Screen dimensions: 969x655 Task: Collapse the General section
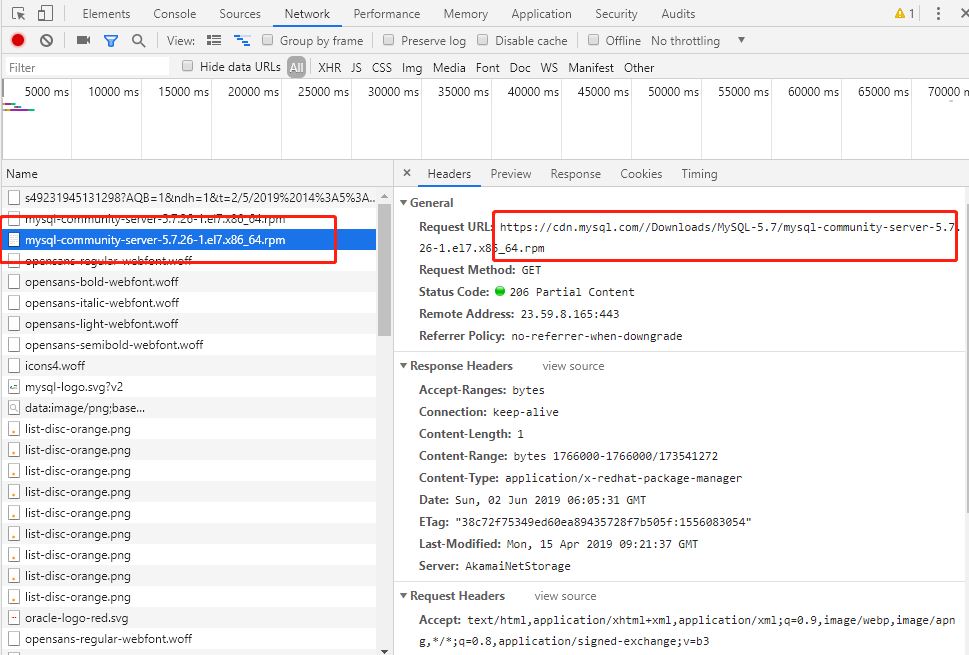tap(404, 203)
